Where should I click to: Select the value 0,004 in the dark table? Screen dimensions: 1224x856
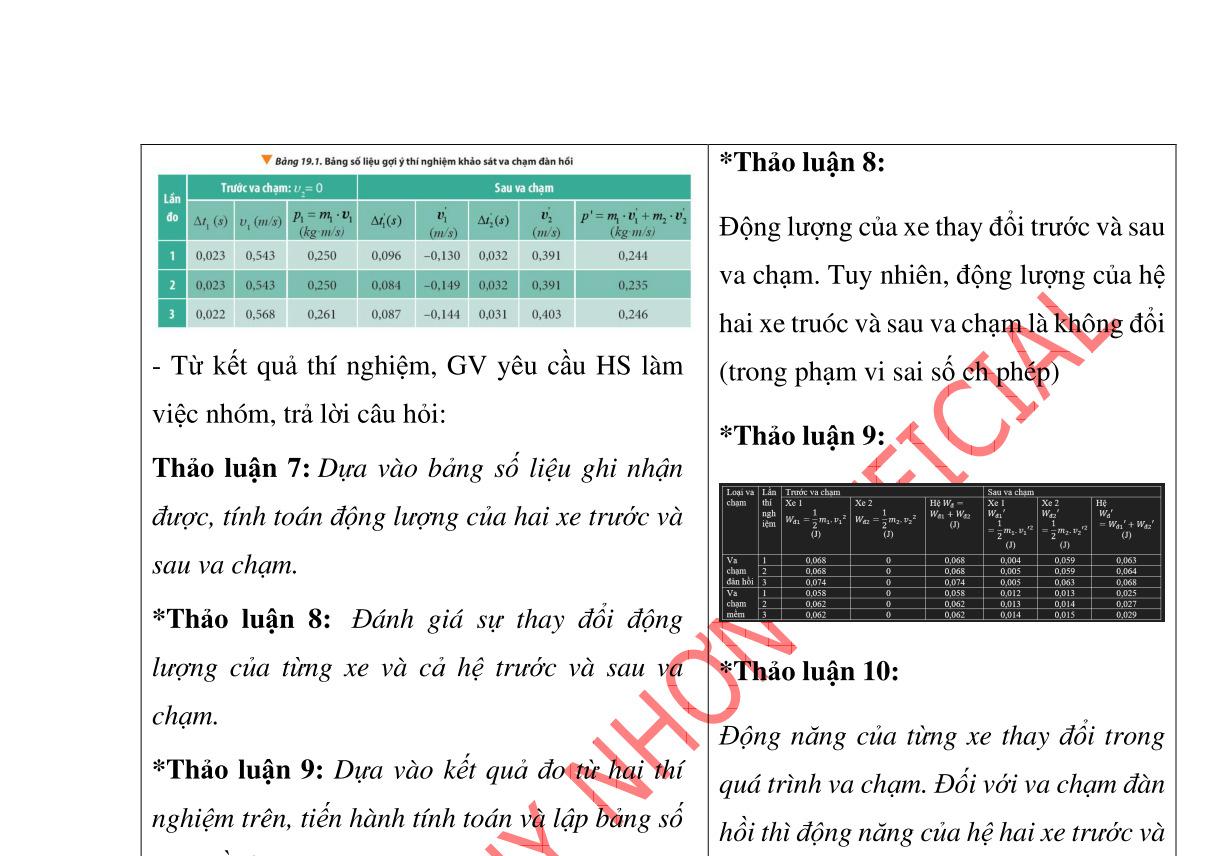point(1010,560)
